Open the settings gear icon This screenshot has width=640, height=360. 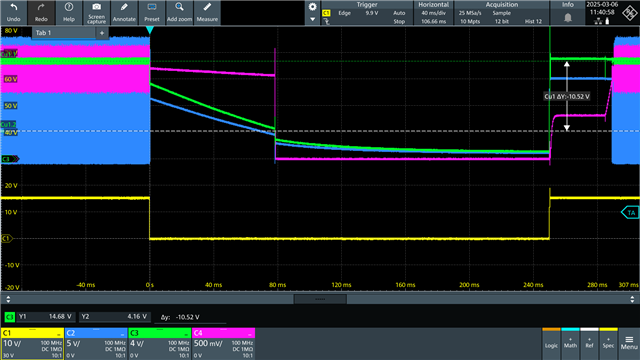pos(313,7)
